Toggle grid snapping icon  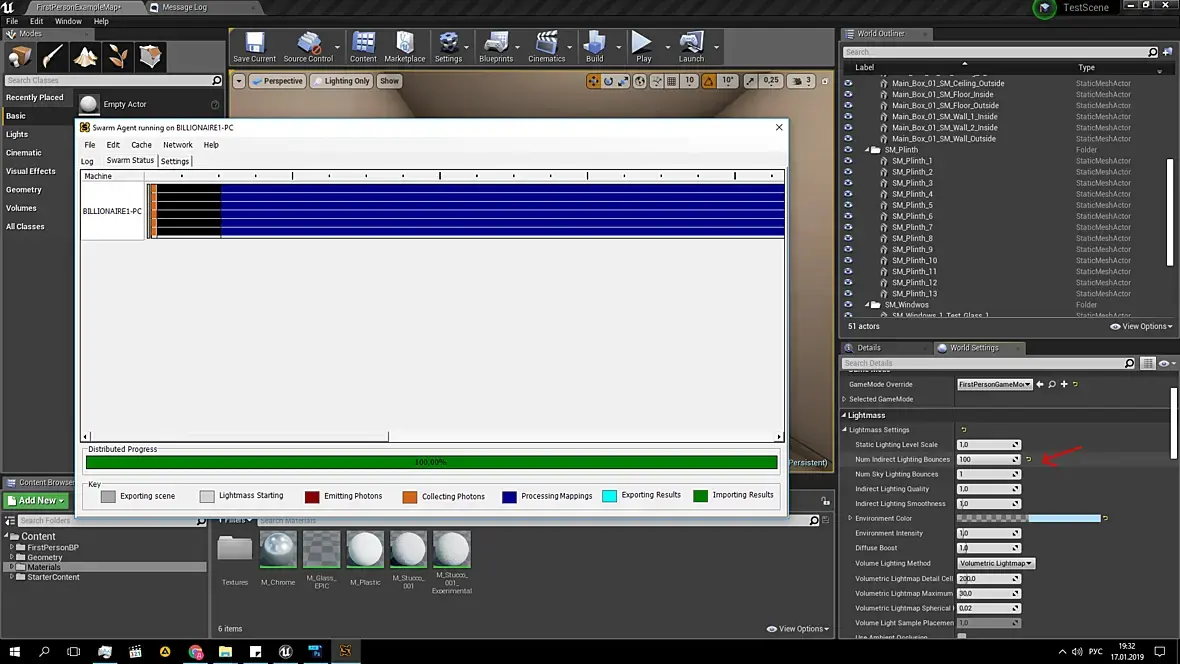point(672,81)
